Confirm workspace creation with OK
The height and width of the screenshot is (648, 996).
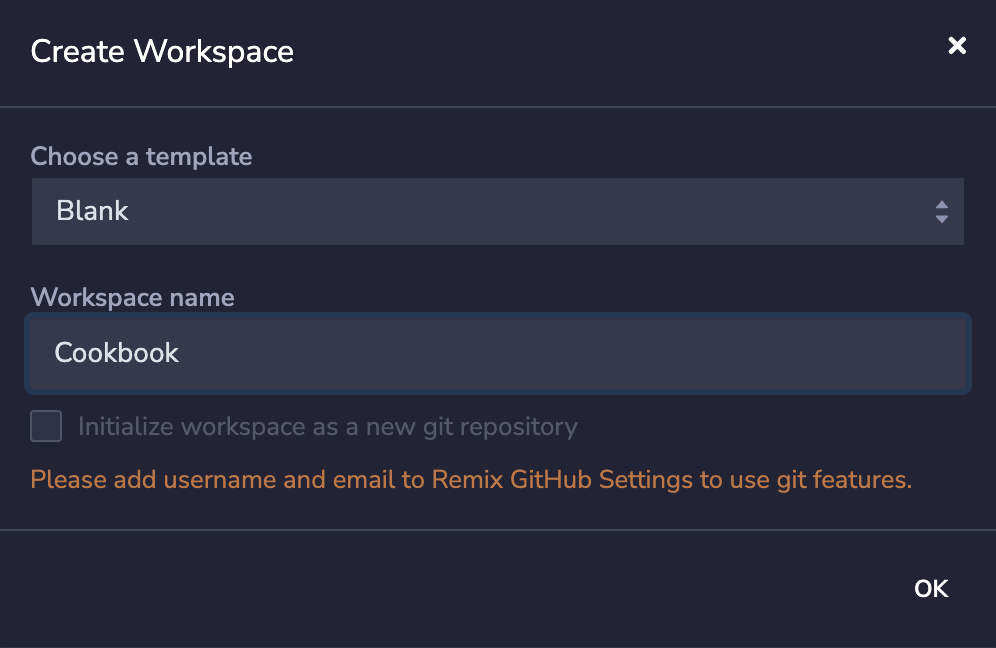(930, 589)
